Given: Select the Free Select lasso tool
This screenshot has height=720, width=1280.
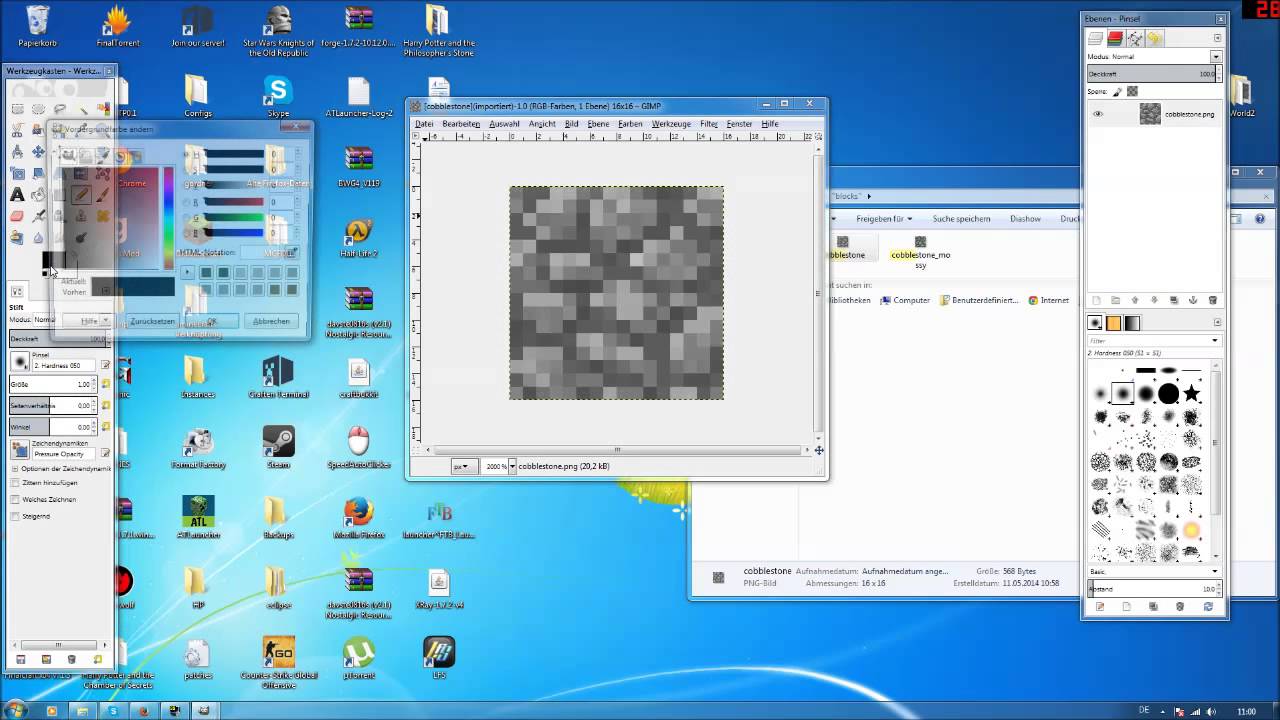Looking at the screenshot, I should (x=60, y=109).
